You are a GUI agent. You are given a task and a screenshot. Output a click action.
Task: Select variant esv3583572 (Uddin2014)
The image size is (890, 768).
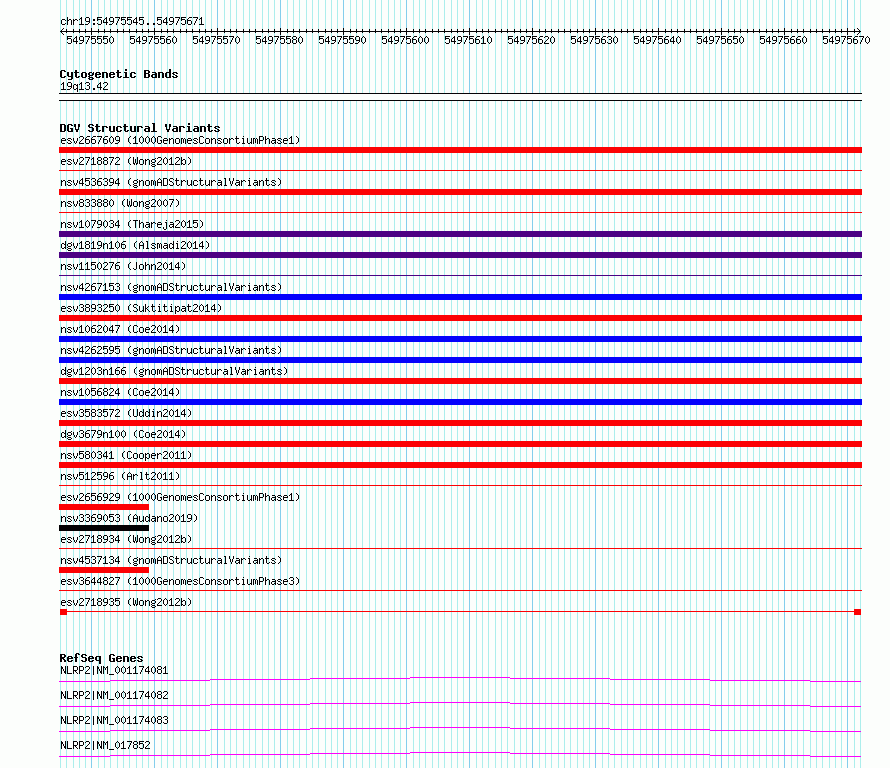[126, 413]
